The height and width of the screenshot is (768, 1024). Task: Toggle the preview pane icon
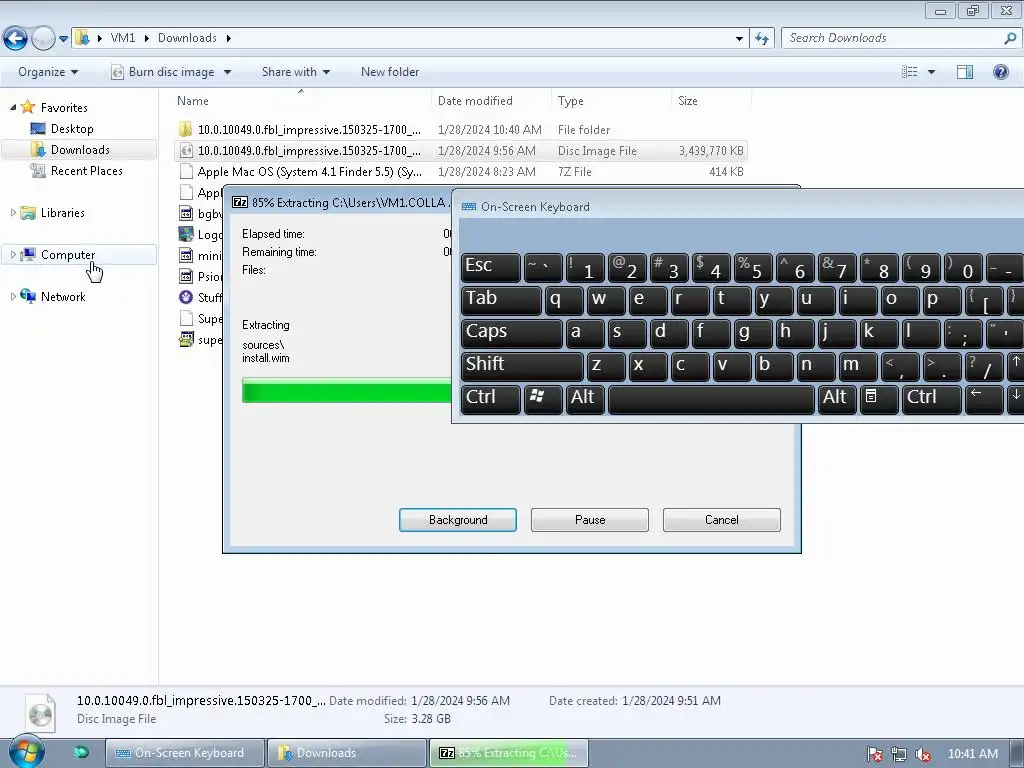pos(965,72)
